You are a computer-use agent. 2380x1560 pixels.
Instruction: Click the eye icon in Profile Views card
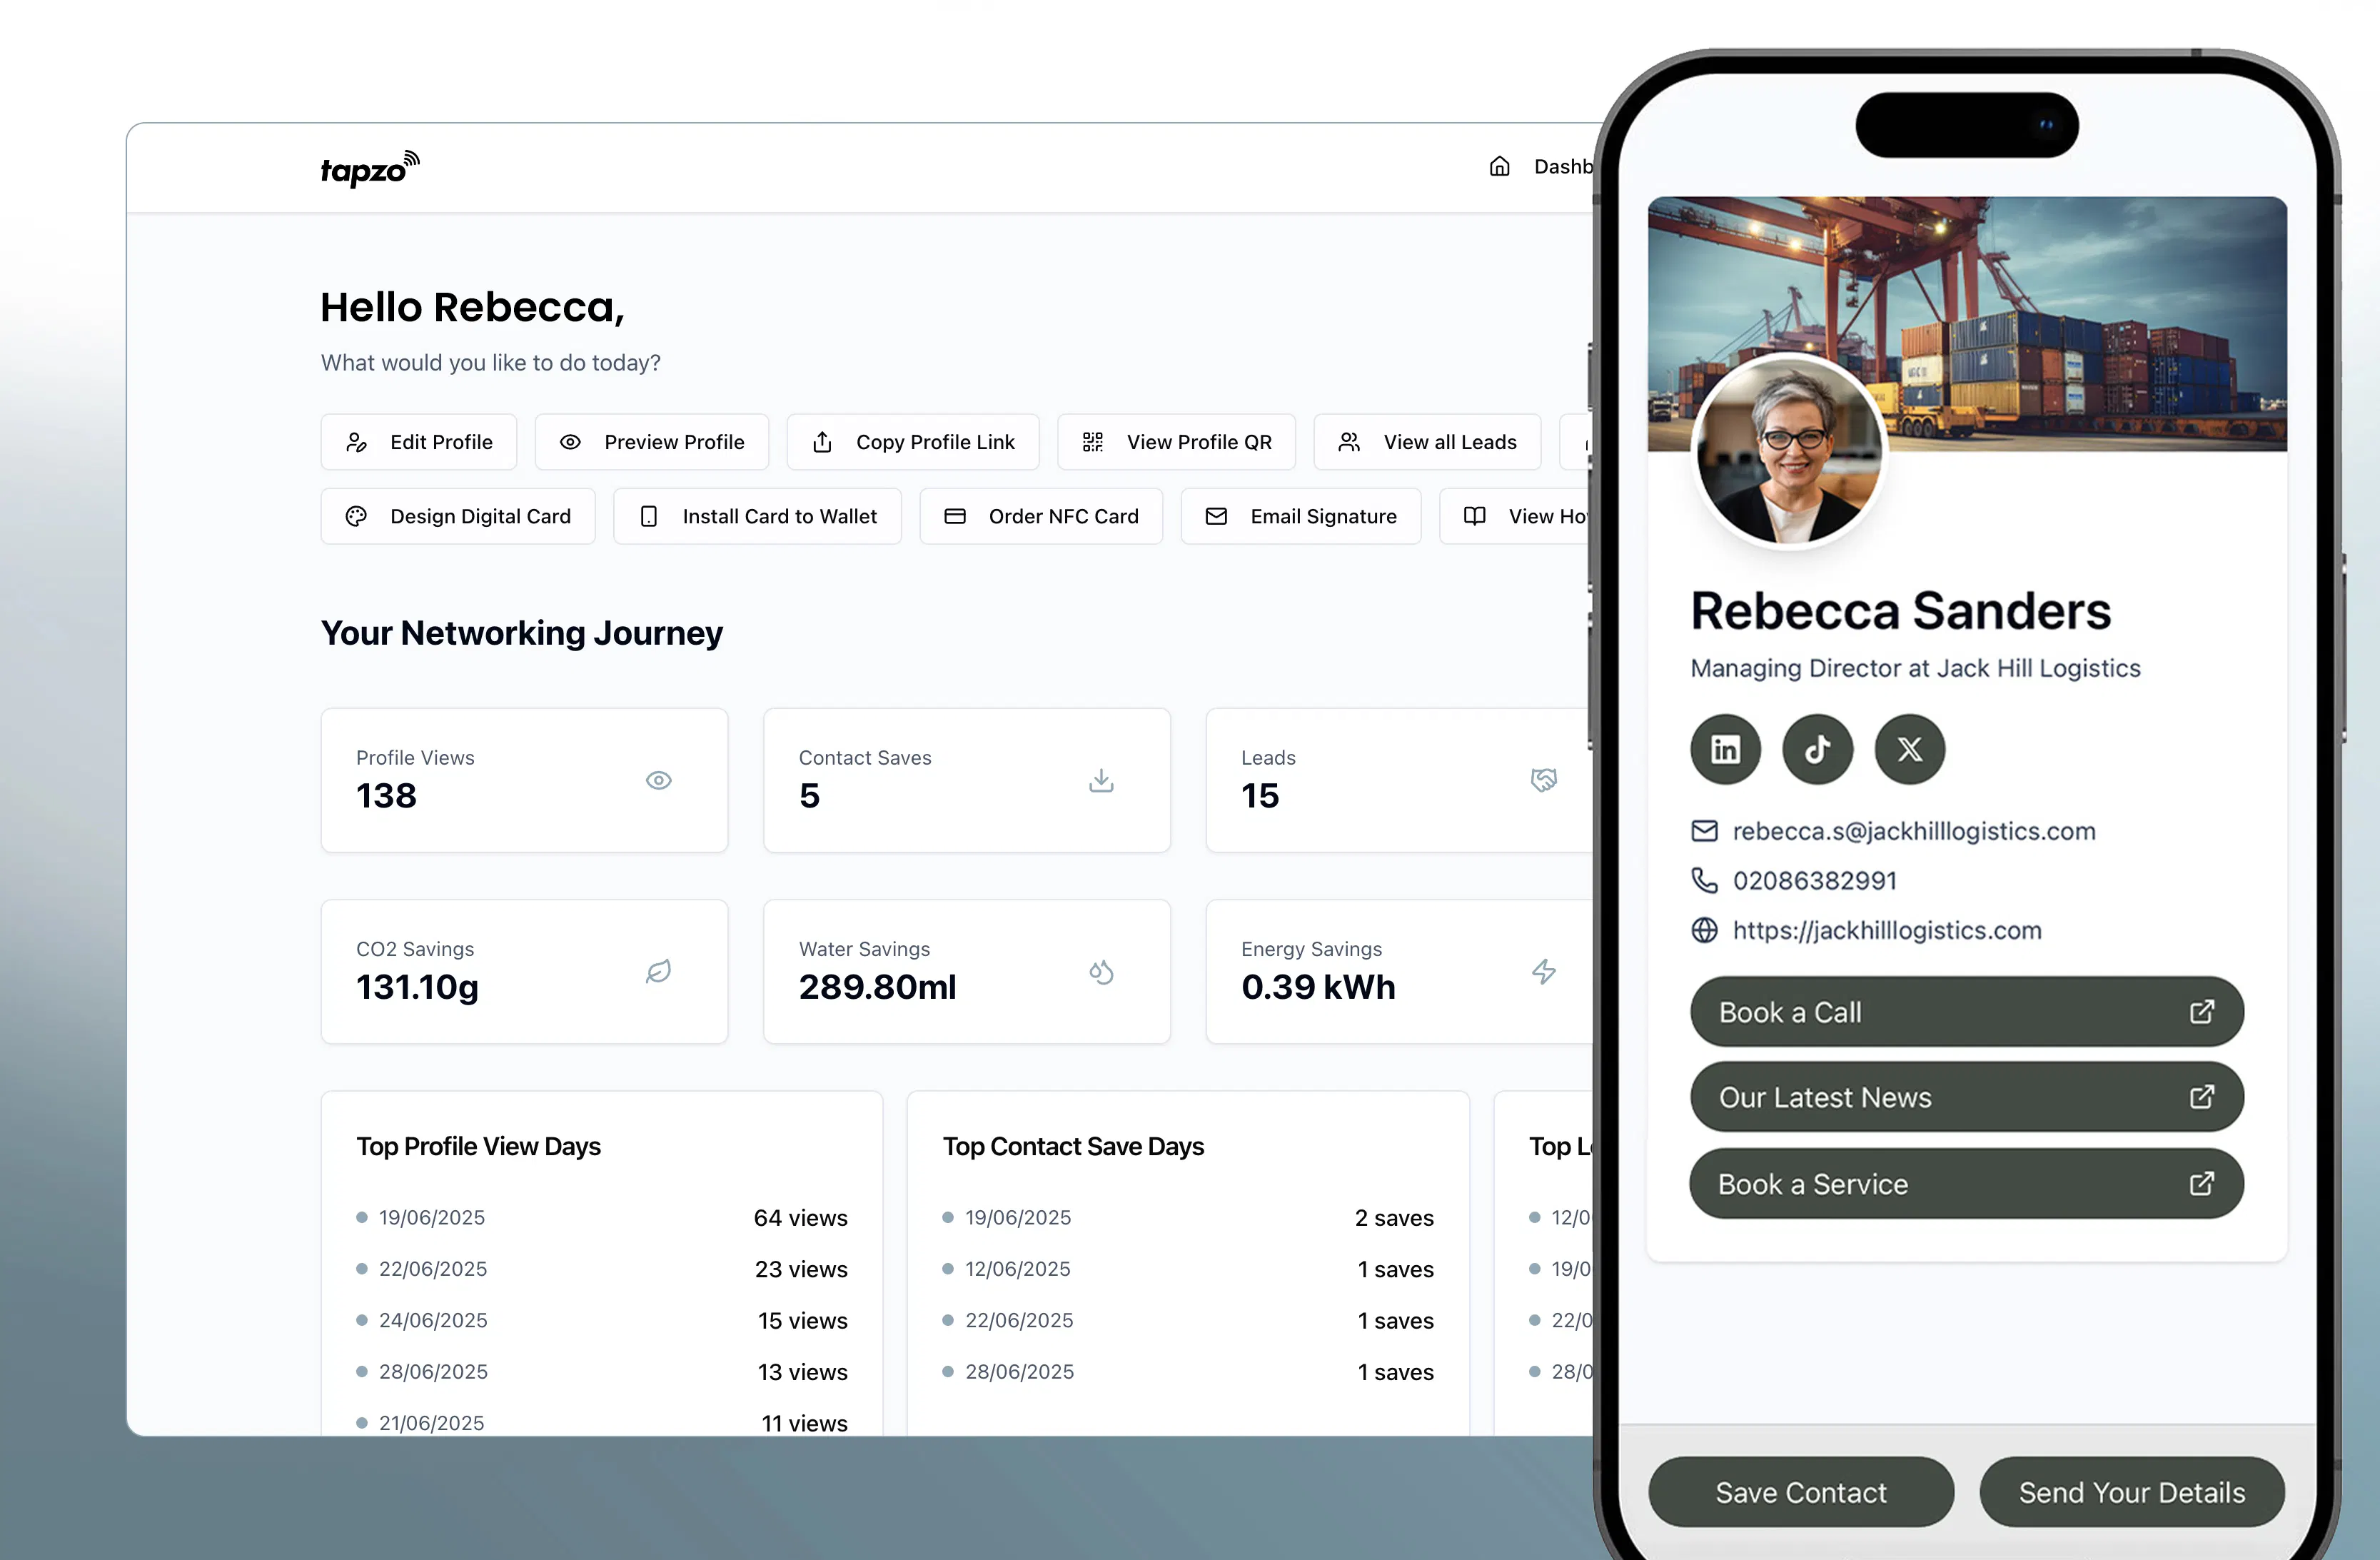[x=658, y=780]
